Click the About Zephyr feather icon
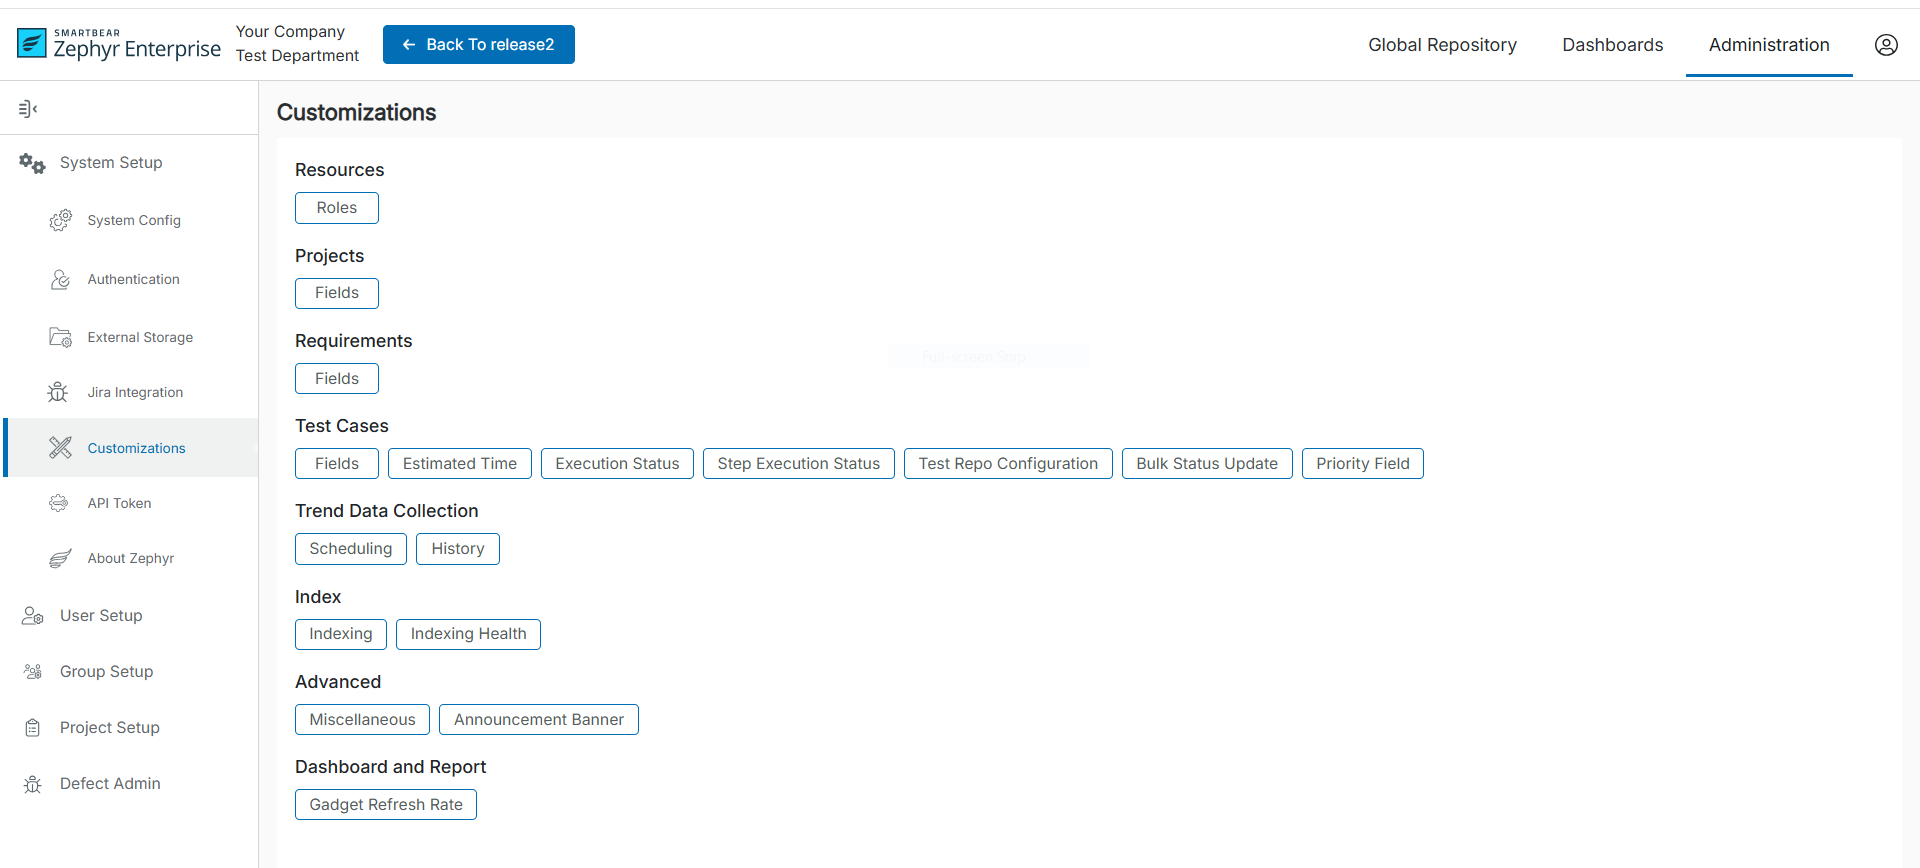This screenshot has width=1920, height=868. [60, 558]
